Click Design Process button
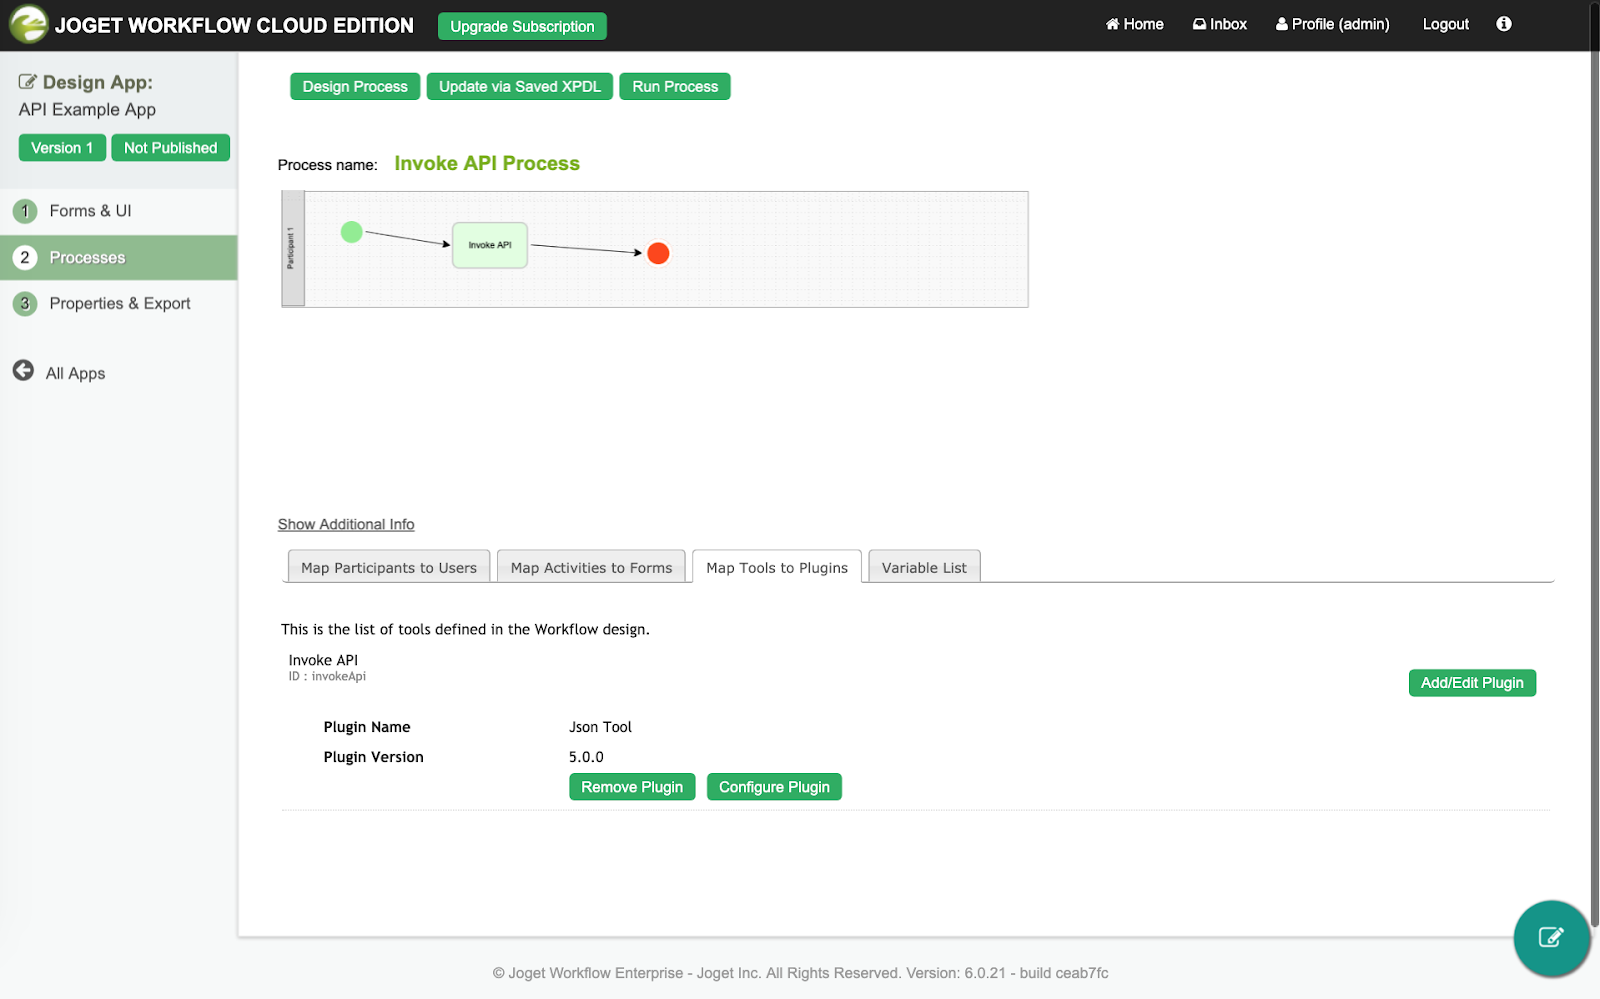 coord(355,87)
